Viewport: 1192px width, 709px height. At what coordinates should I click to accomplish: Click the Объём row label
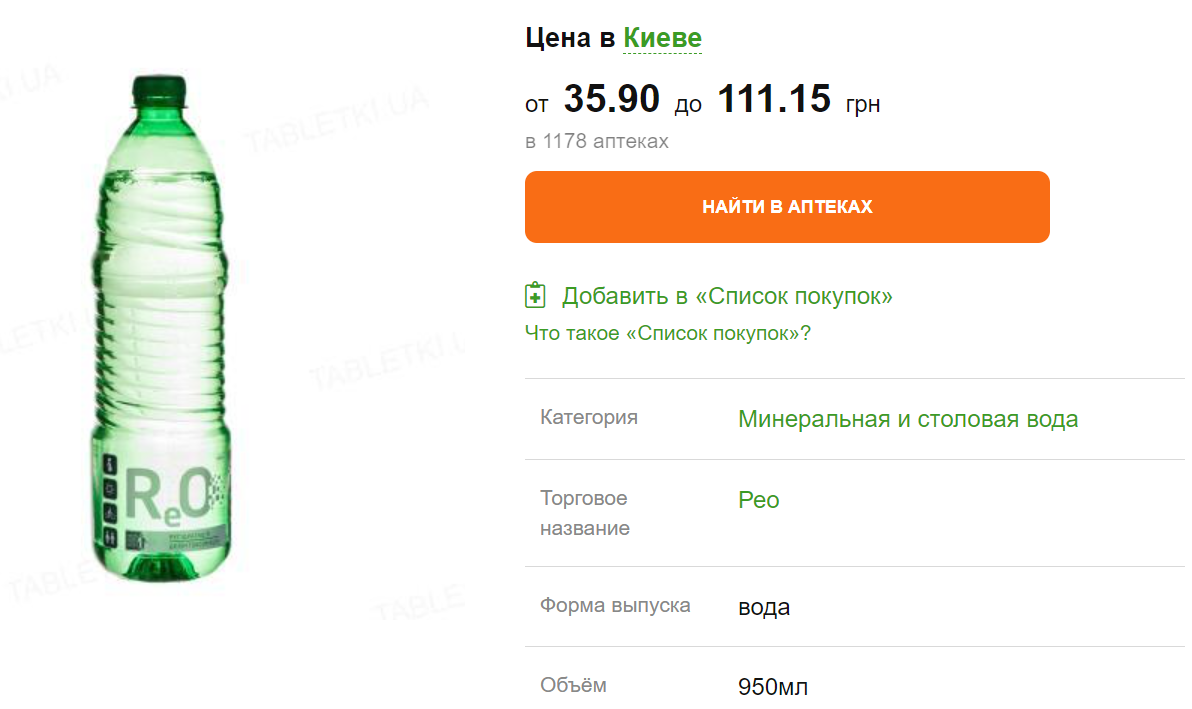tap(573, 685)
